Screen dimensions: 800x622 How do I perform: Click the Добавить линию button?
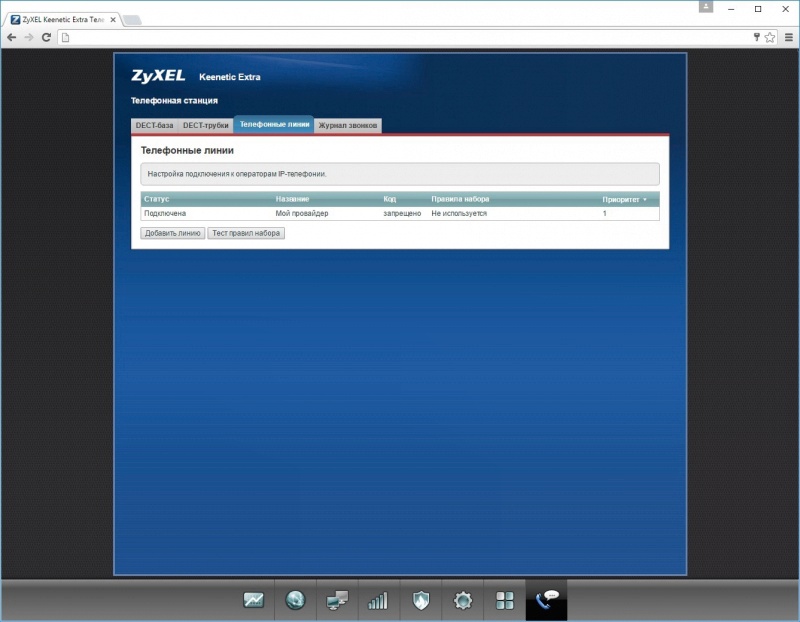point(172,233)
